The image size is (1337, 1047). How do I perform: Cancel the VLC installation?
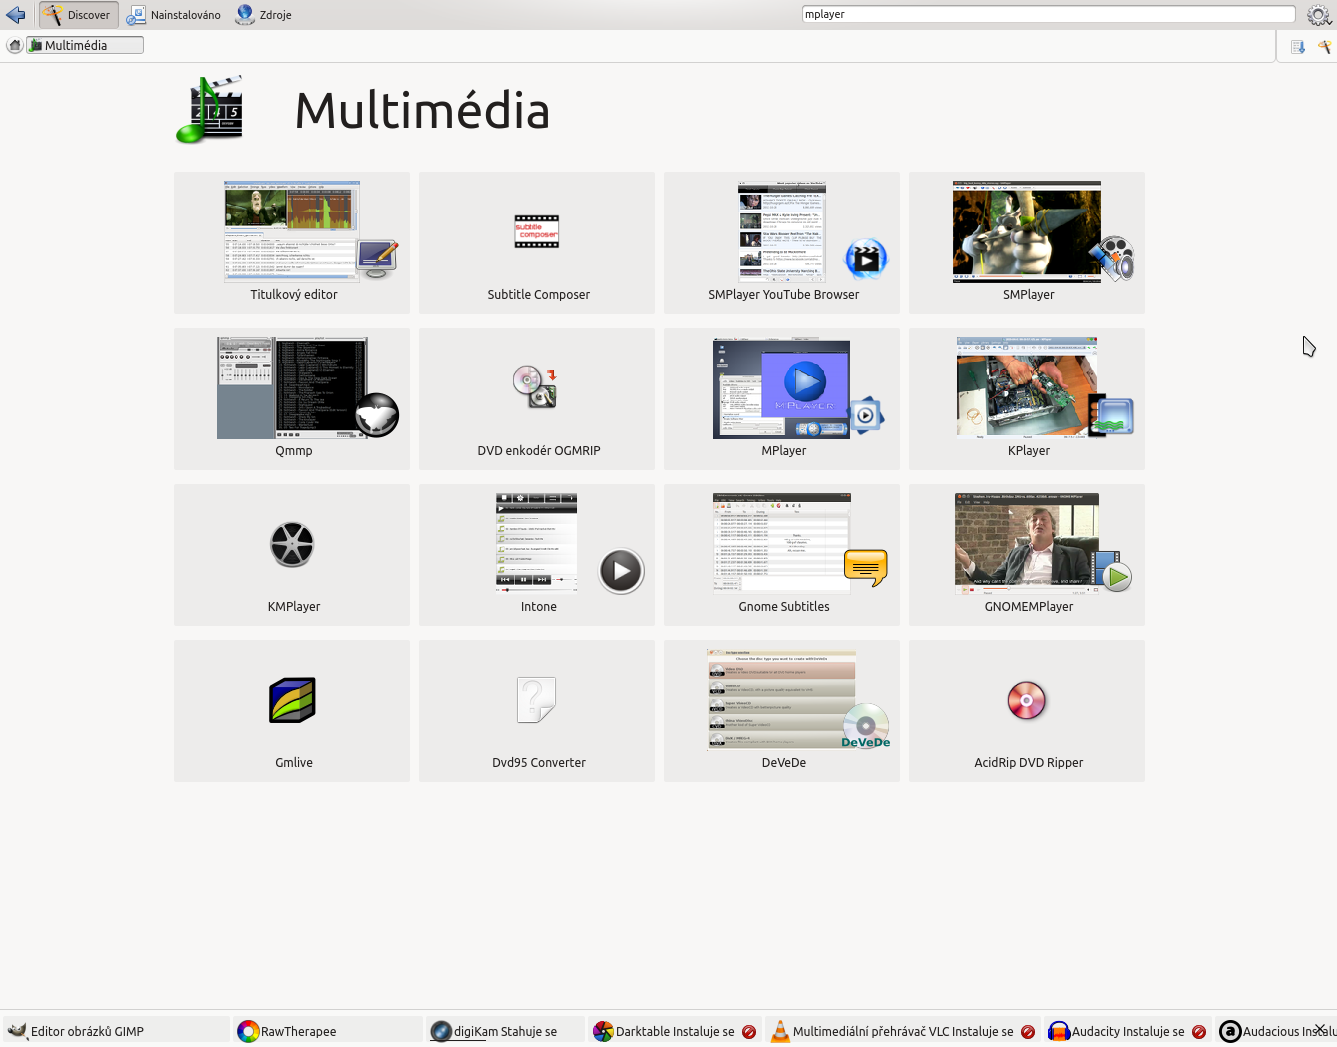tap(1028, 1032)
